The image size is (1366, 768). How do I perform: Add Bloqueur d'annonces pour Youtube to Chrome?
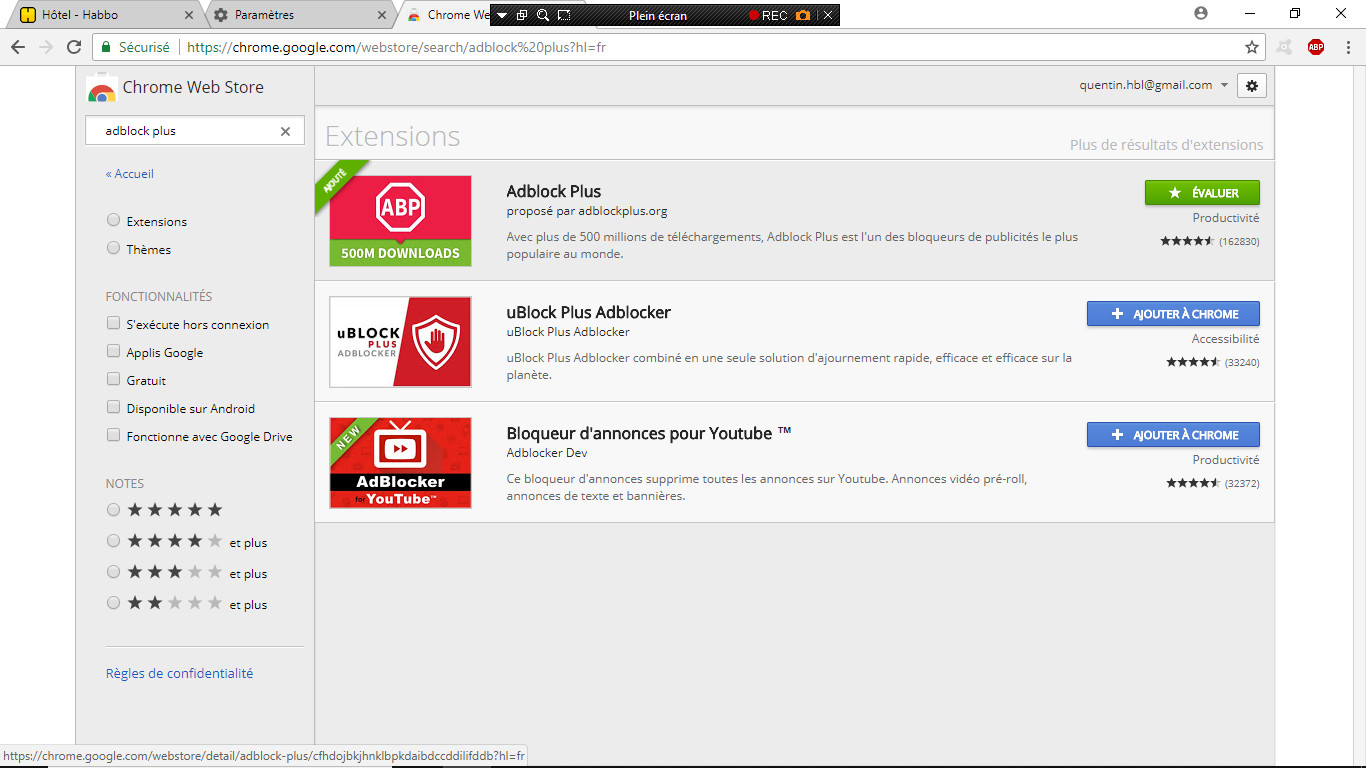1173,435
